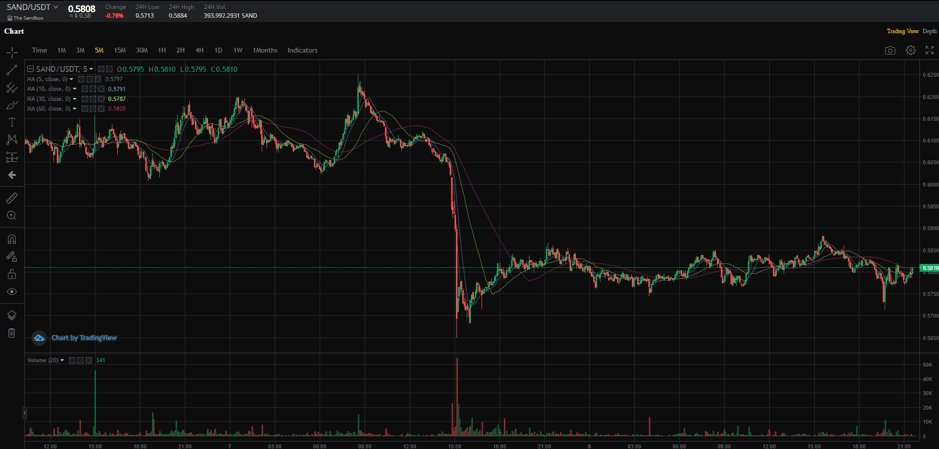Toggle visibility of all drawings with eye icon
Viewport: 939px width, 449px height.
tap(12, 292)
